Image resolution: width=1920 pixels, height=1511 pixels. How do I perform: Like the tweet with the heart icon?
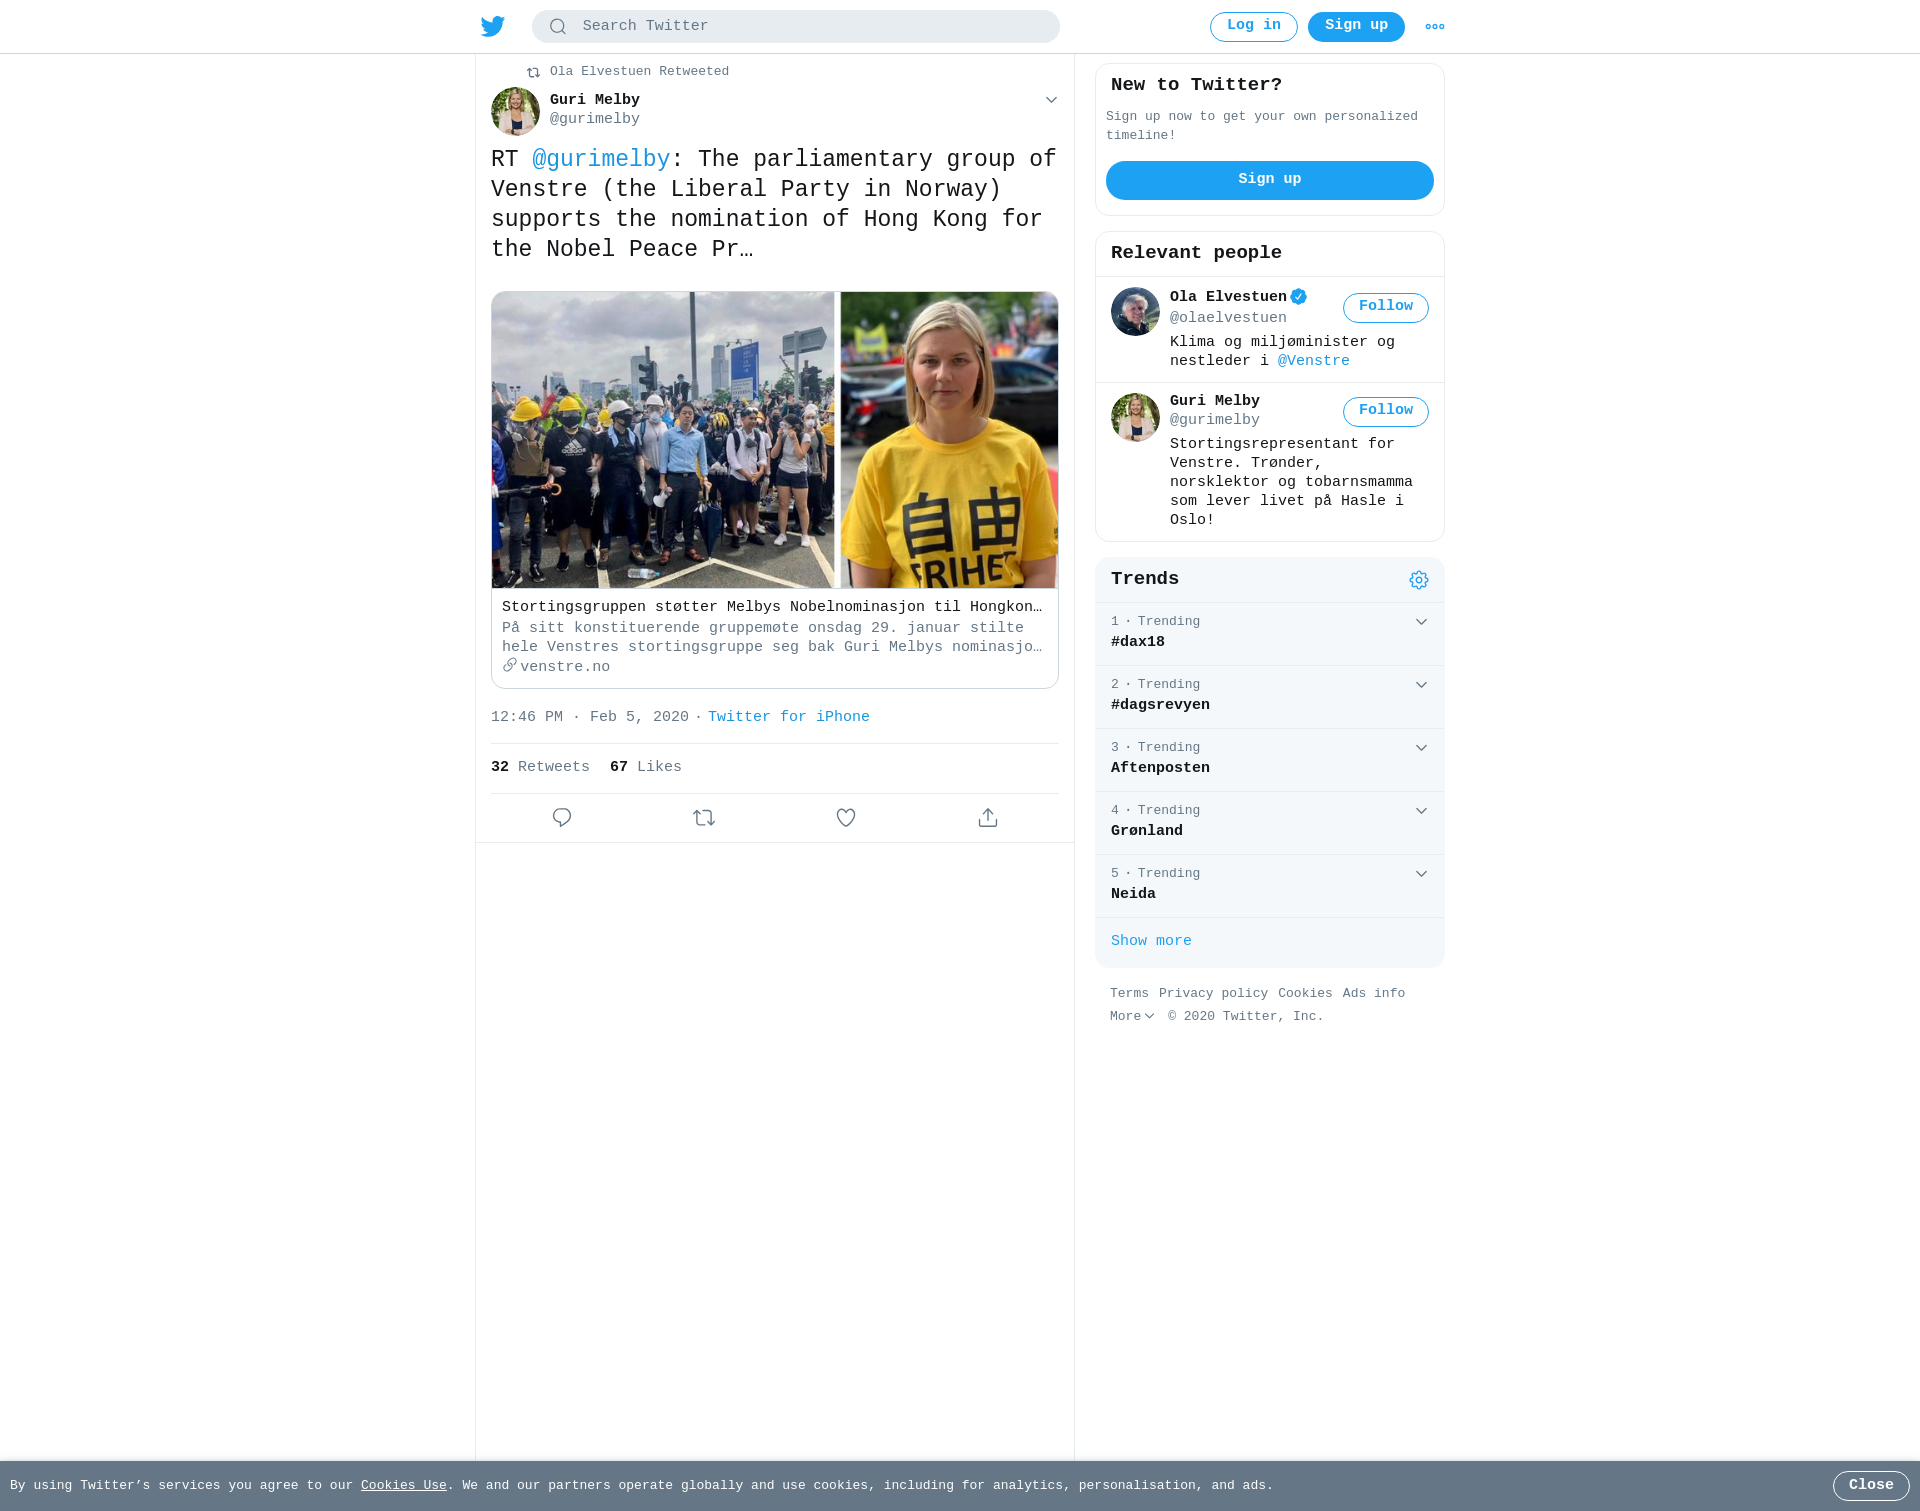click(846, 818)
